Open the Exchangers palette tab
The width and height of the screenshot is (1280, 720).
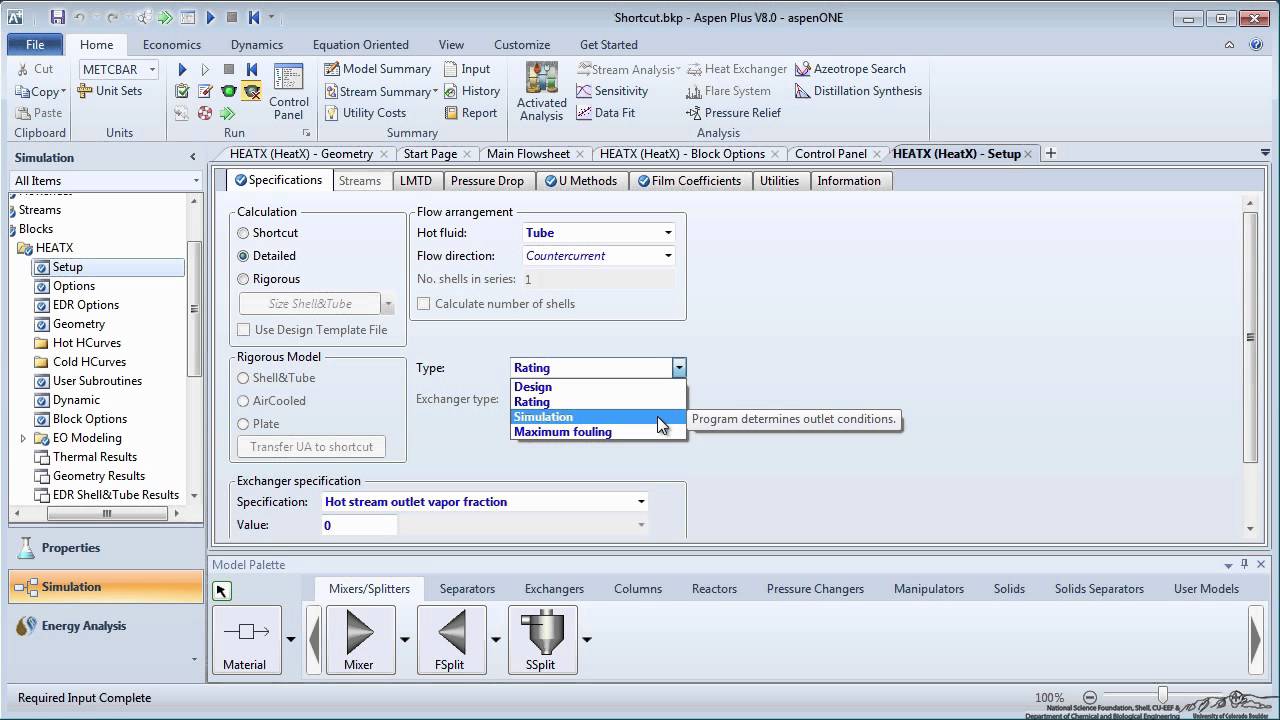tap(554, 589)
